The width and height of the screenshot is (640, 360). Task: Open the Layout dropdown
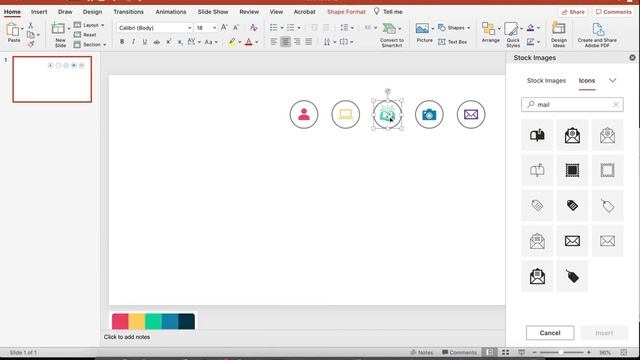tap(89, 25)
